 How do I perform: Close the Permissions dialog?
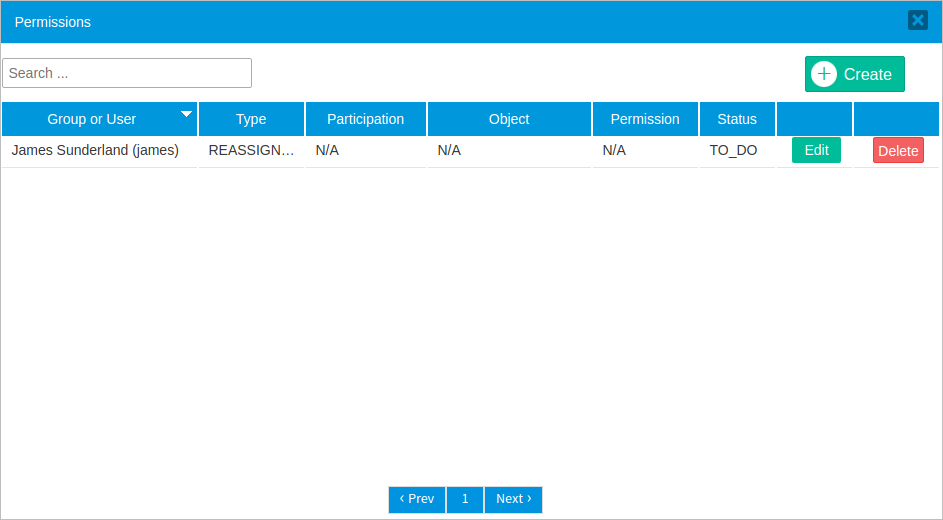click(x=917, y=20)
